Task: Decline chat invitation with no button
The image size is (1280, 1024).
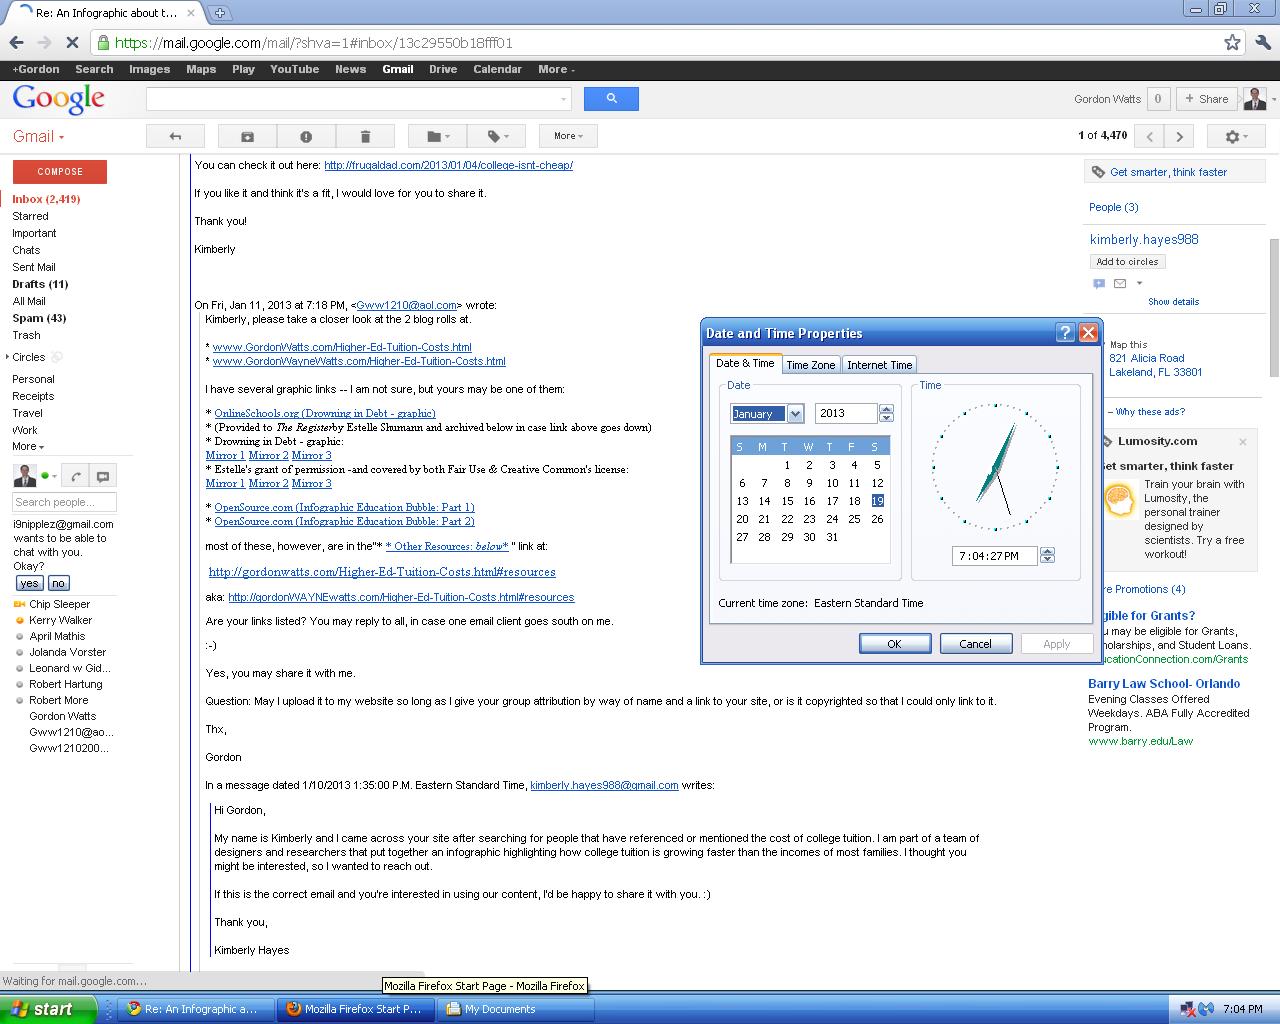Action: click(58, 583)
